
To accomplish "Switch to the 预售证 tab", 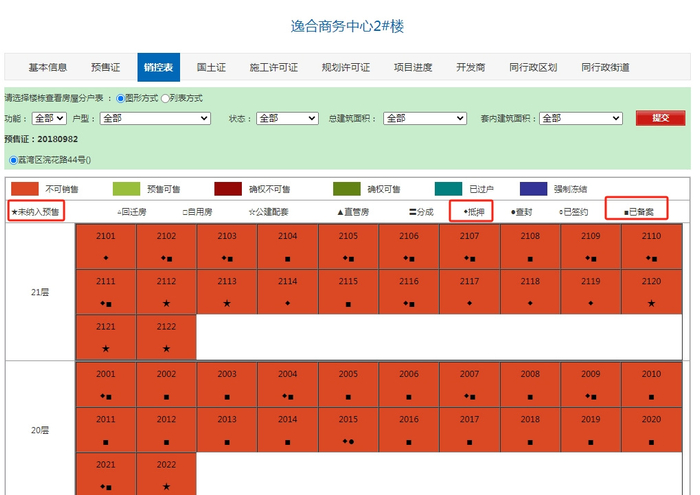I will coord(105,67).
